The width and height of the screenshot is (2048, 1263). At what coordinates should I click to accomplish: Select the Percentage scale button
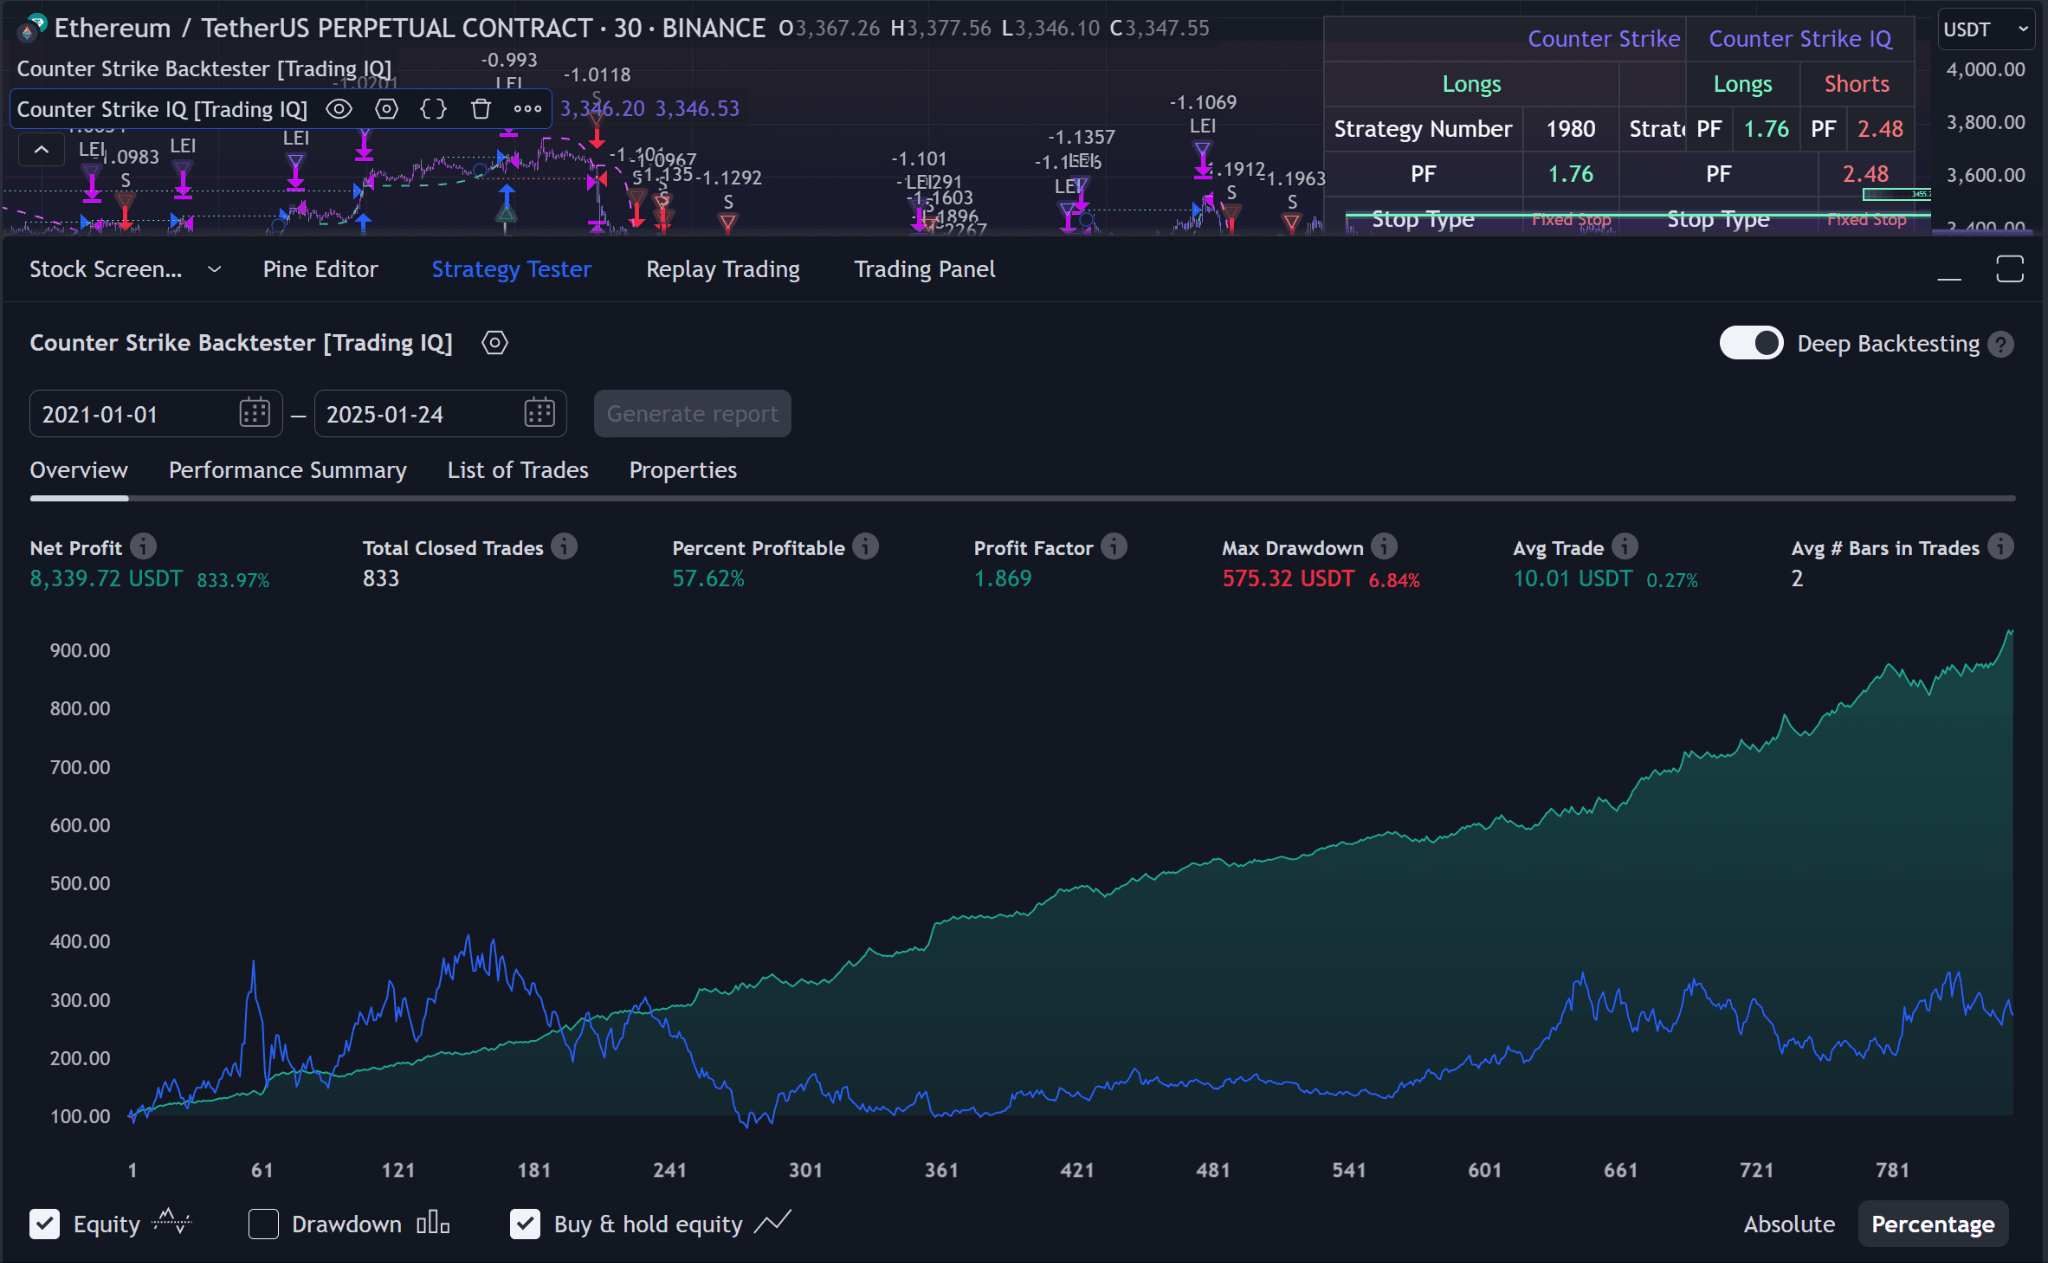(1933, 1224)
